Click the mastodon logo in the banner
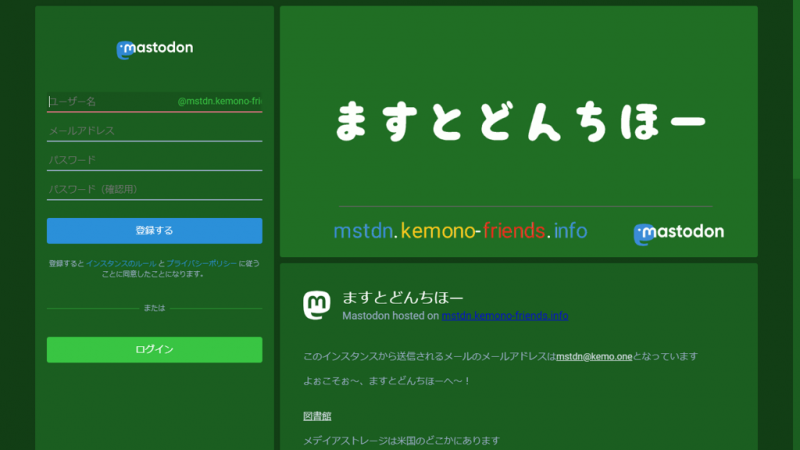800x450 pixels. point(678,233)
